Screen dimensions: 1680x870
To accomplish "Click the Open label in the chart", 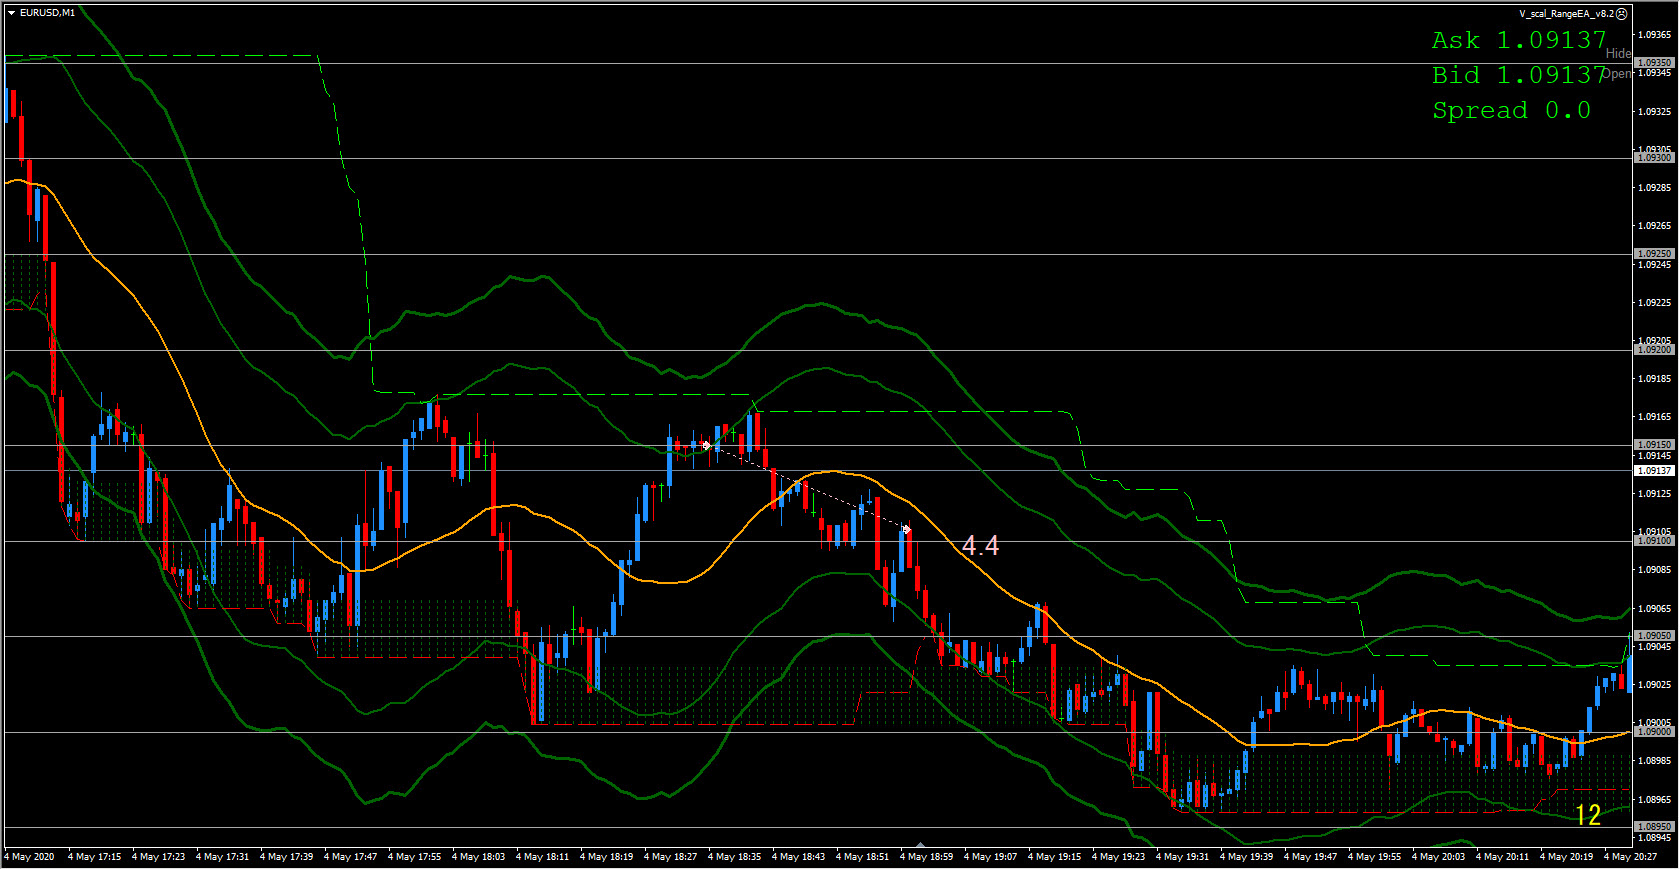I will [1618, 74].
